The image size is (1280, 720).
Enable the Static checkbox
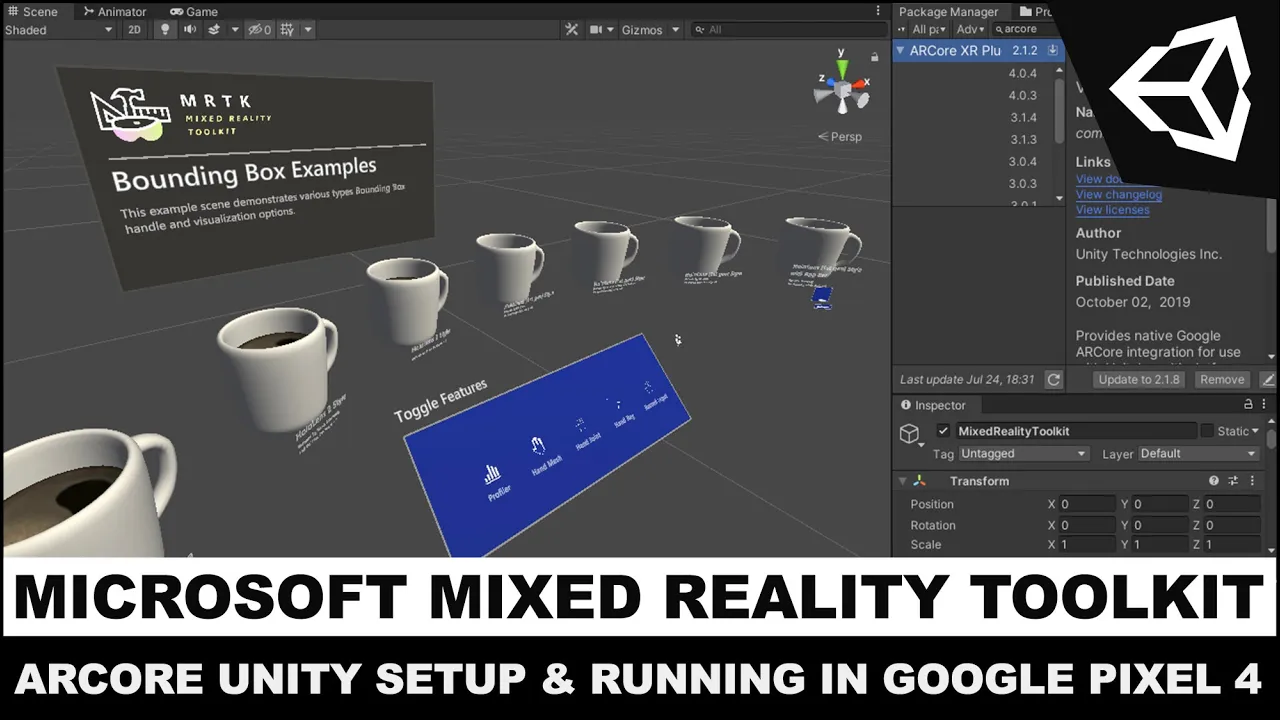[x=1207, y=431]
